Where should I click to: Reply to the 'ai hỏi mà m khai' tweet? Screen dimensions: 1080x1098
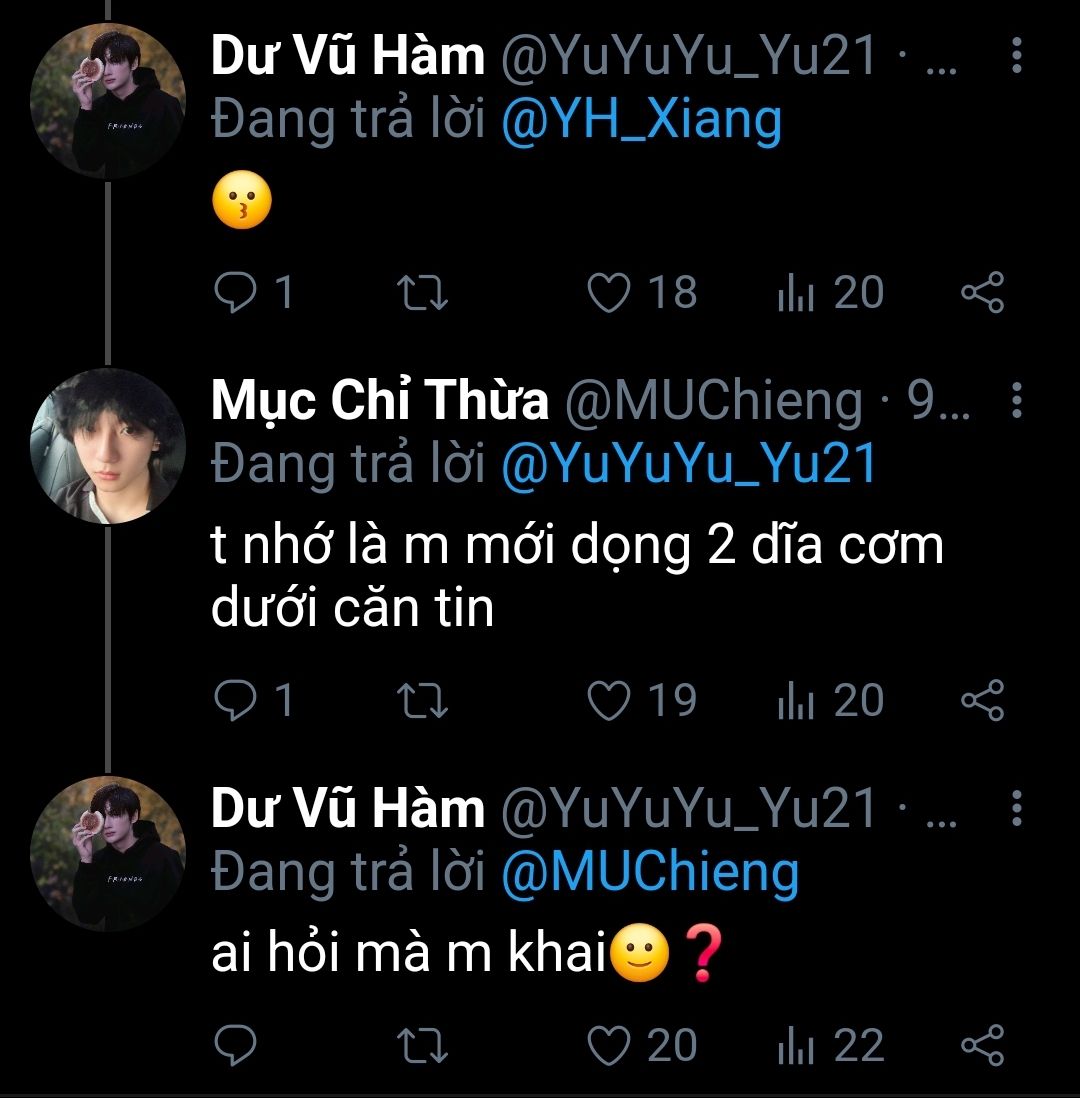236,1045
